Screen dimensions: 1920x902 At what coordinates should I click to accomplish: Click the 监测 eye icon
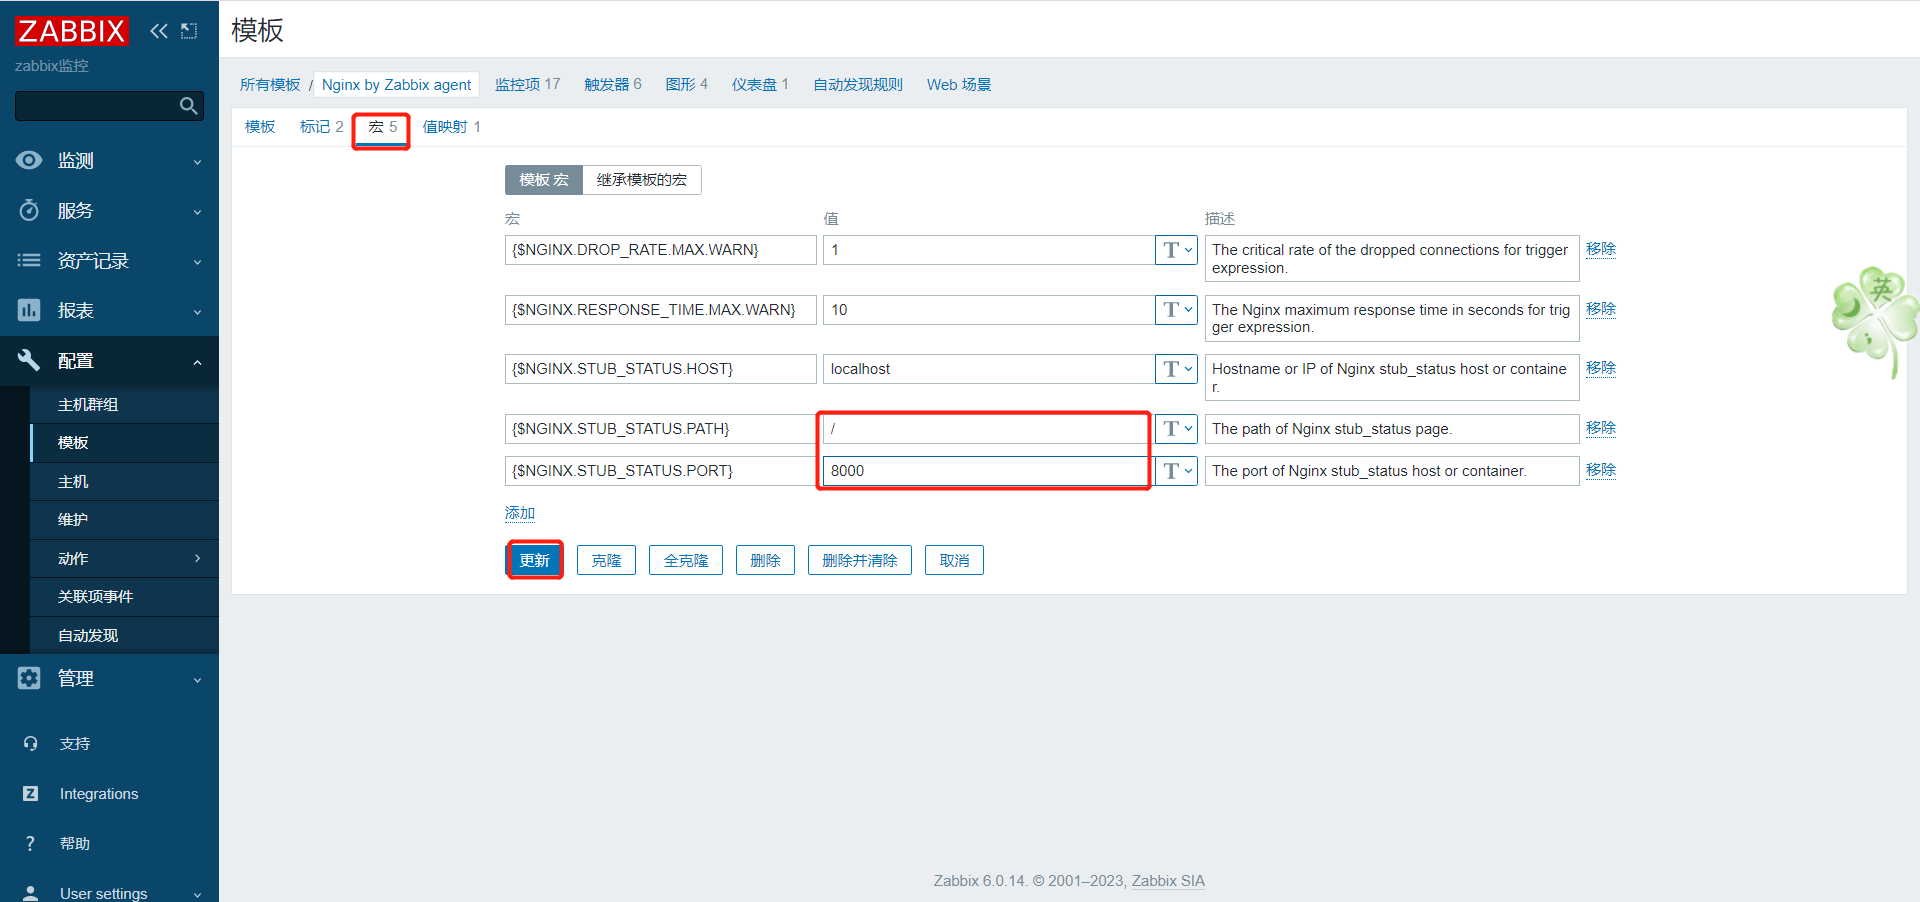pyautogui.click(x=29, y=160)
